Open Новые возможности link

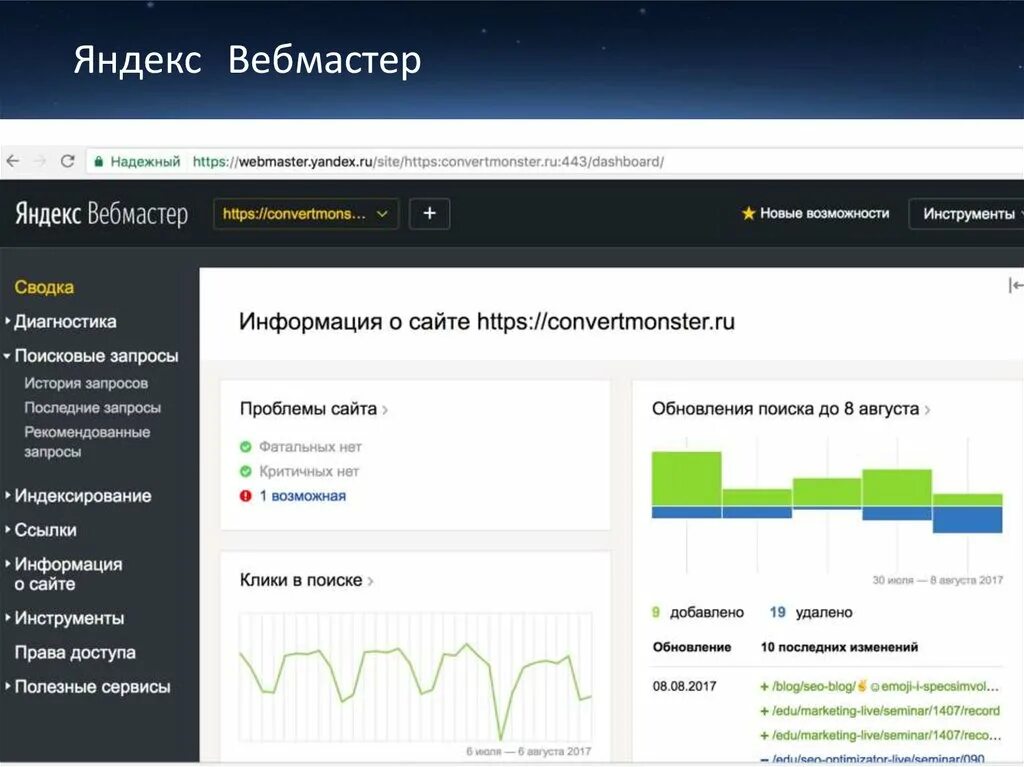pos(824,214)
